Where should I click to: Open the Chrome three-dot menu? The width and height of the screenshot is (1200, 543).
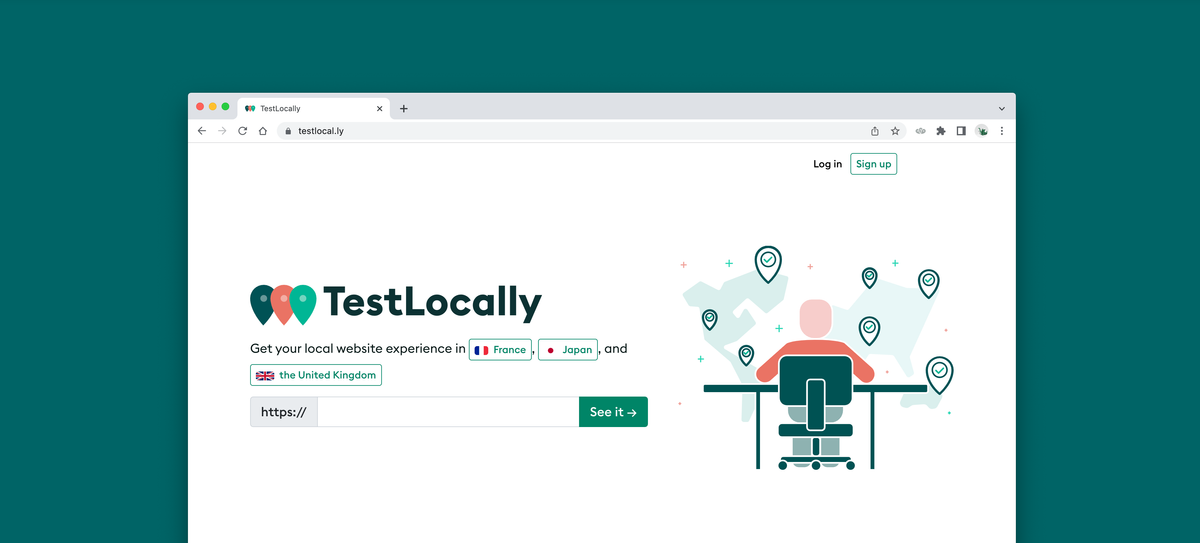click(1002, 131)
